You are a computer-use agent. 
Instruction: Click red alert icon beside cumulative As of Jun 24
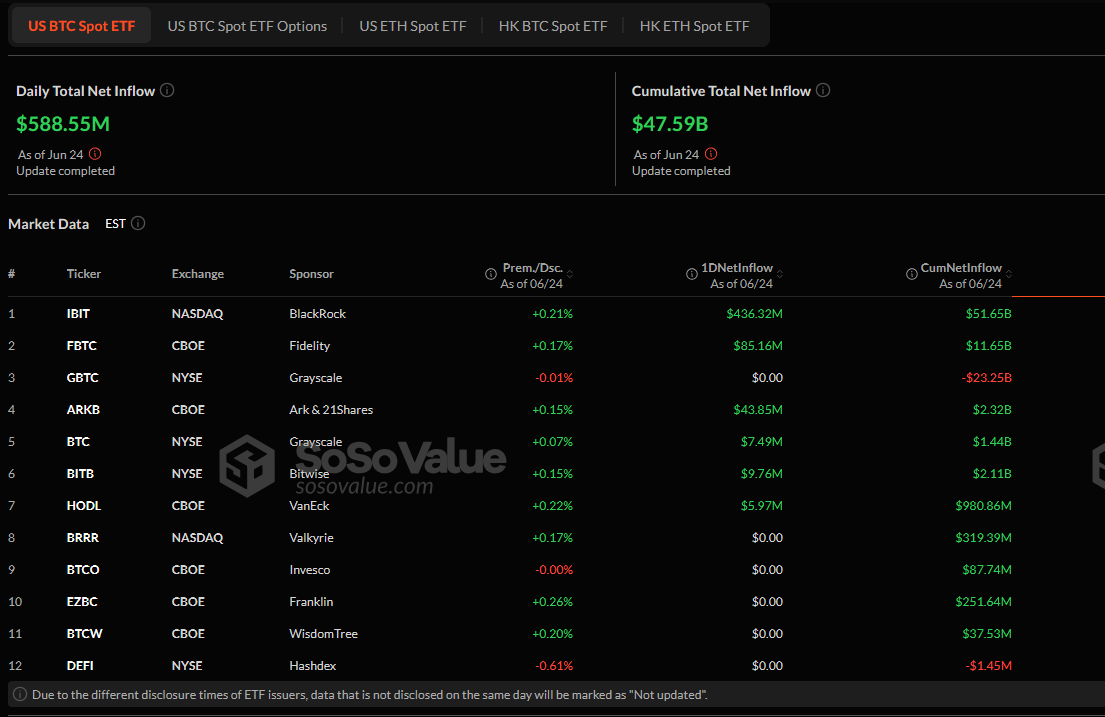coord(711,154)
